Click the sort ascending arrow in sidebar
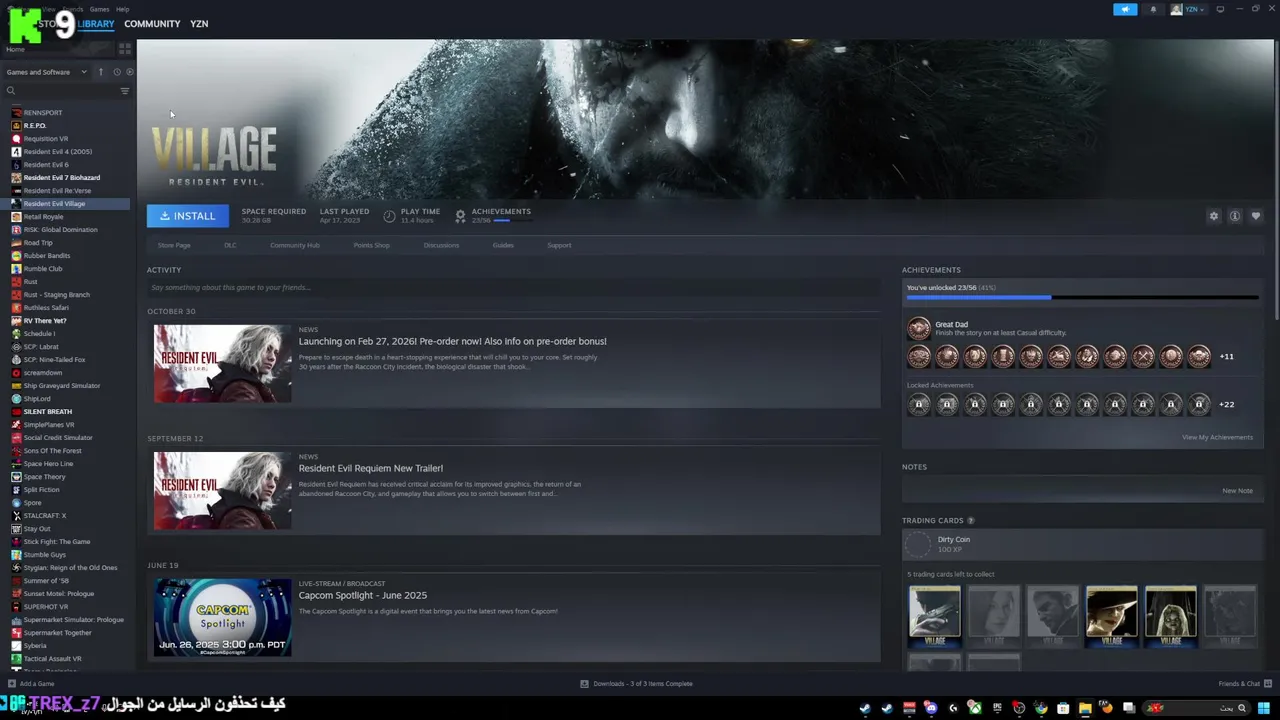Viewport: 1280px width, 720px height. [100, 72]
